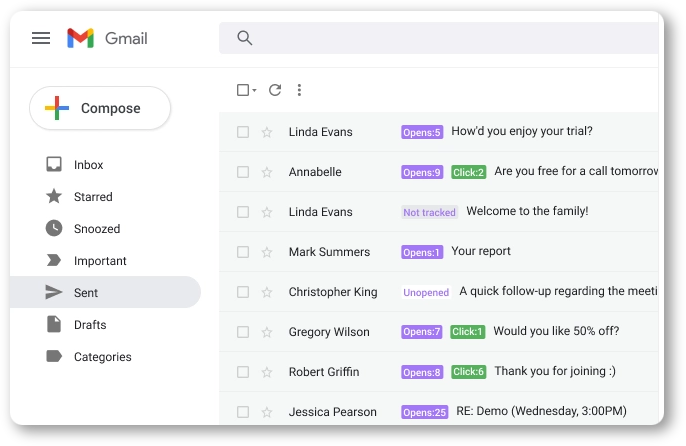
Task: Star the Annabelle email
Action: 266,172
